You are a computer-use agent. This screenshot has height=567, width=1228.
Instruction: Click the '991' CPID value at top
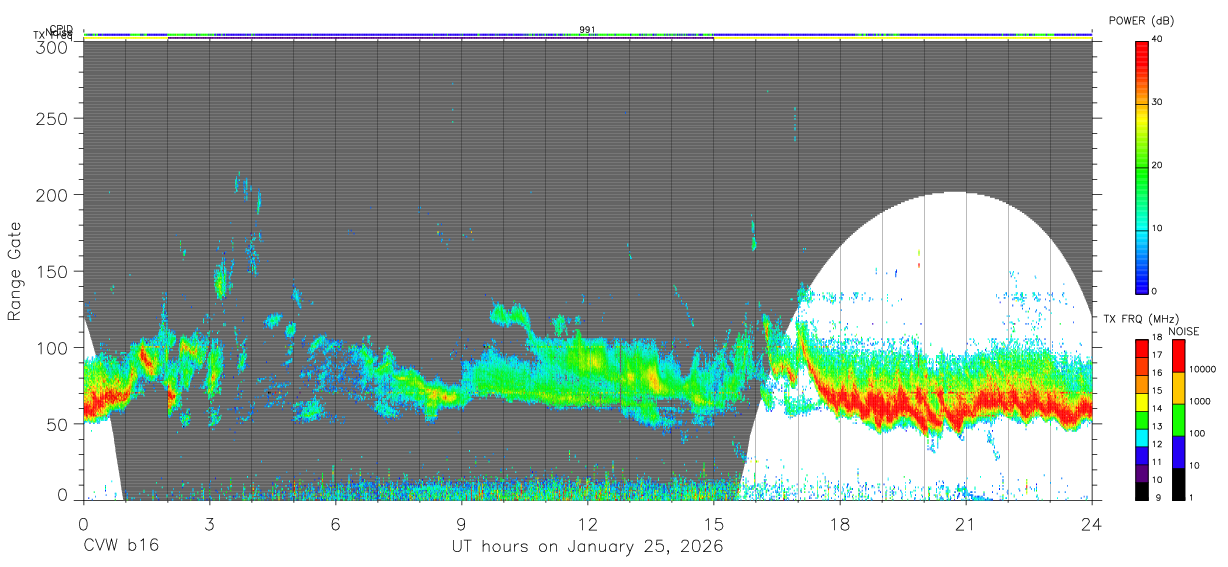pos(587,30)
